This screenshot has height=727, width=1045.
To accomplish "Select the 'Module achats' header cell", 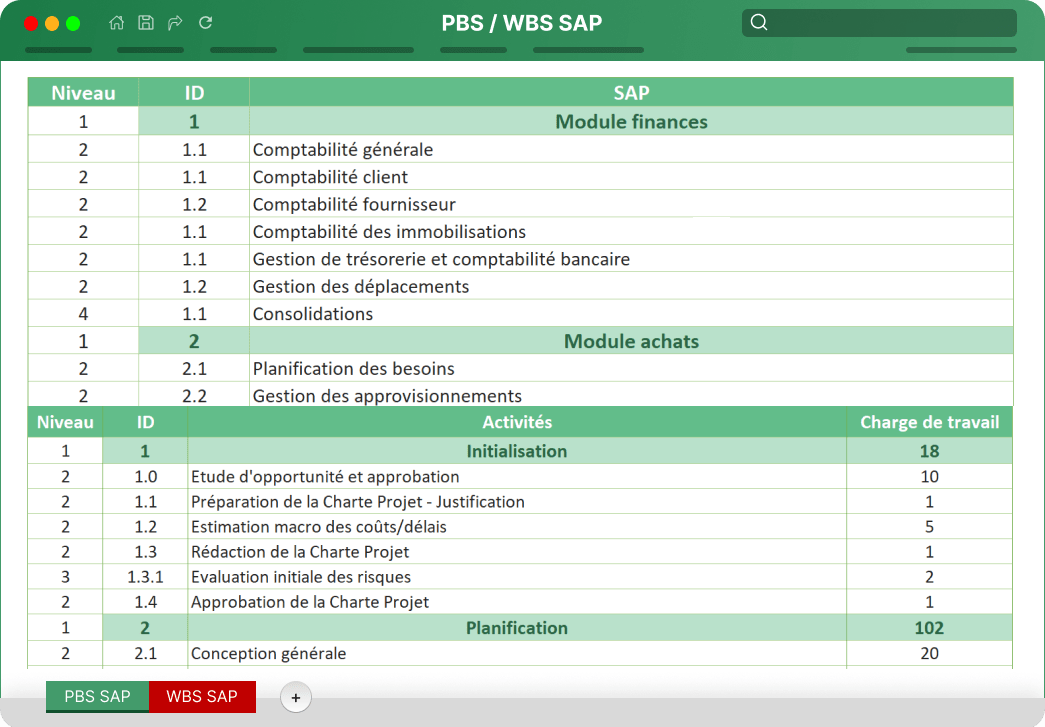I will (x=631, y=341).
